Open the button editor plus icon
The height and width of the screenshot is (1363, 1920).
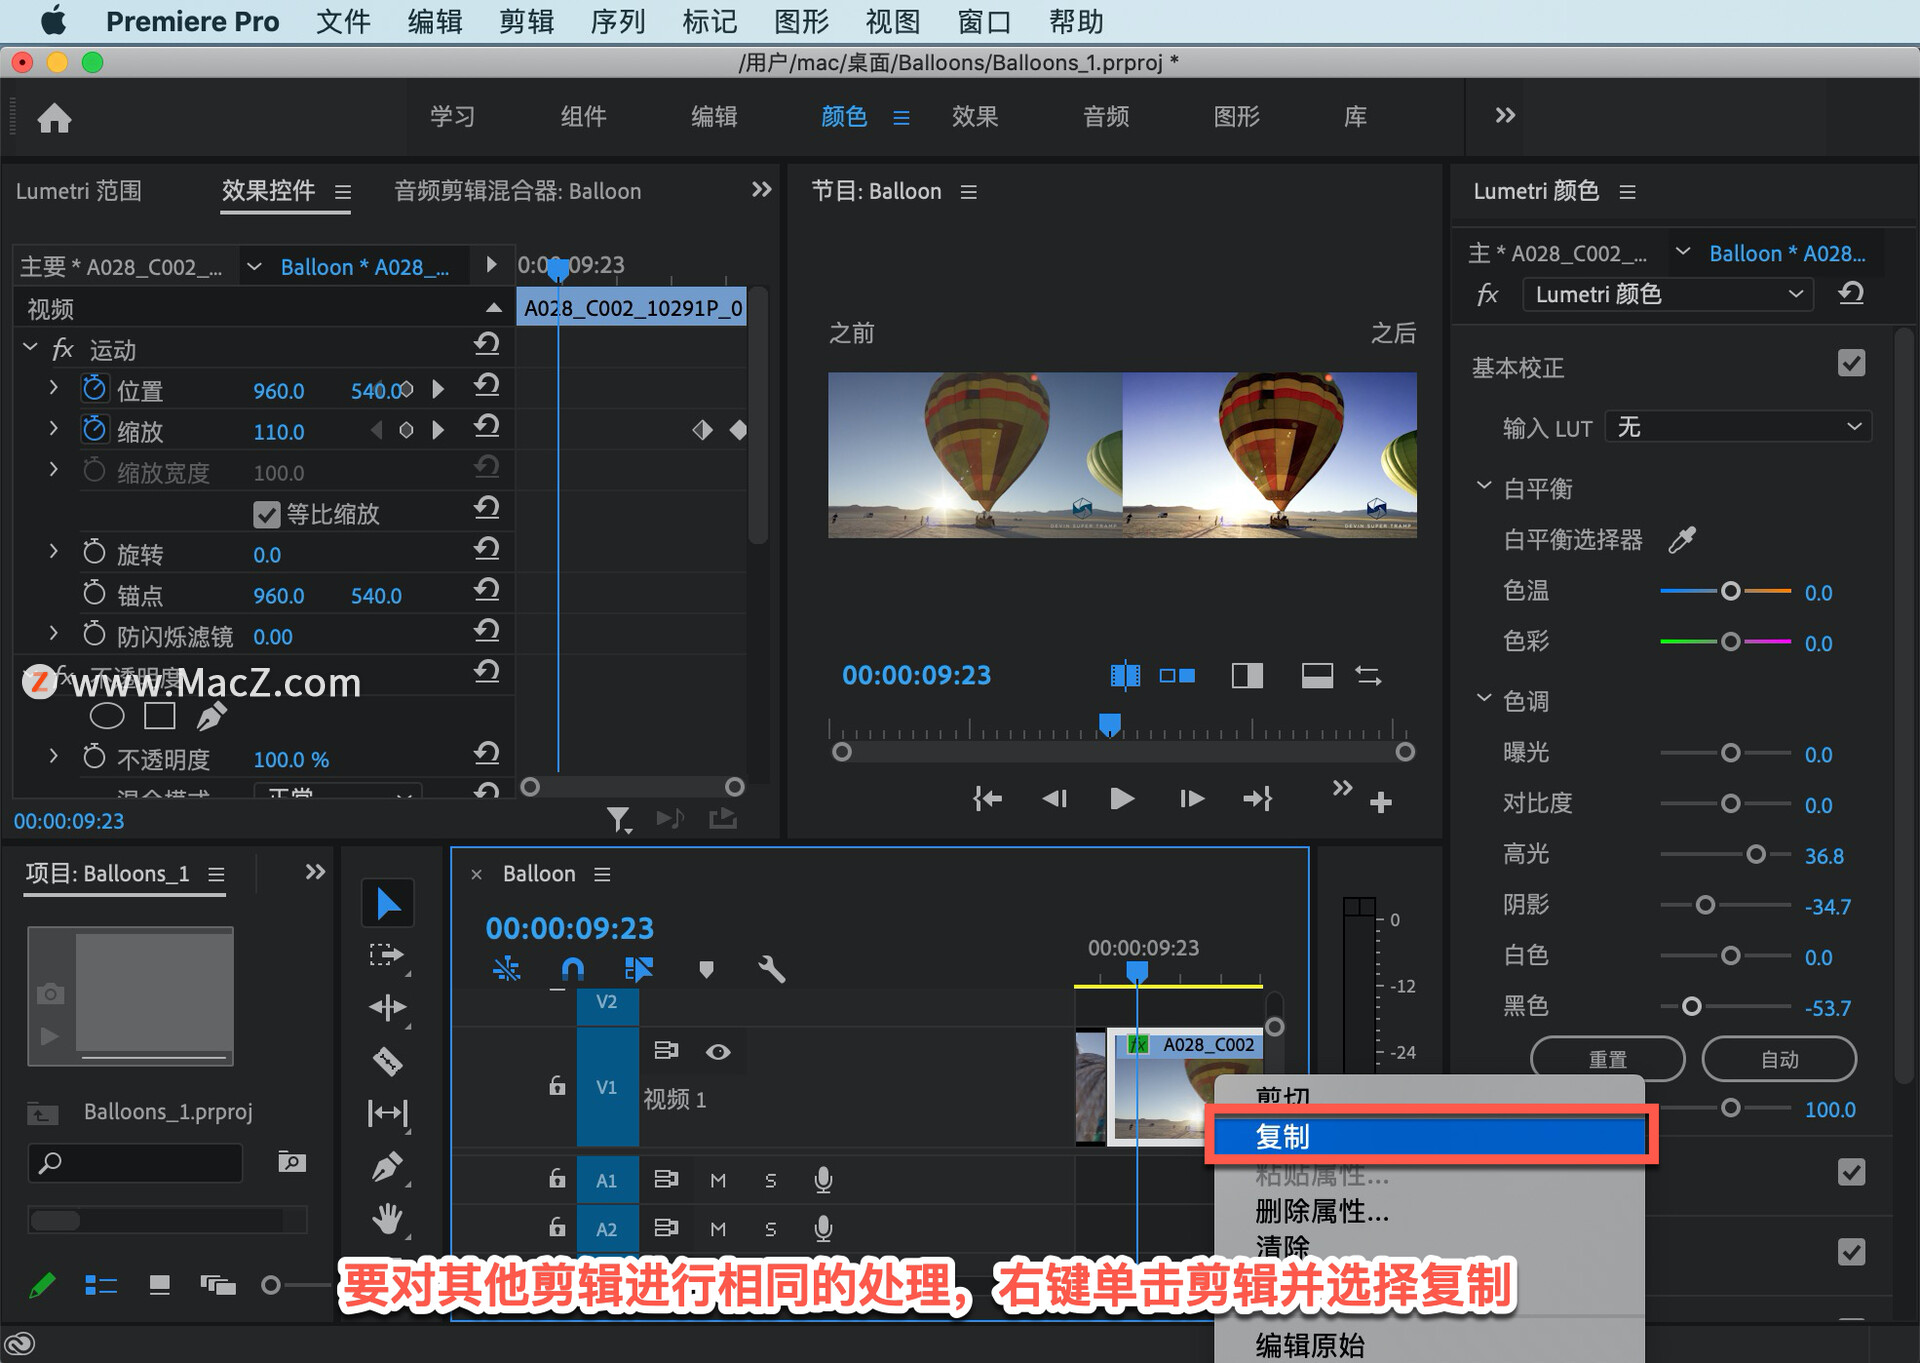[1381, 801]
